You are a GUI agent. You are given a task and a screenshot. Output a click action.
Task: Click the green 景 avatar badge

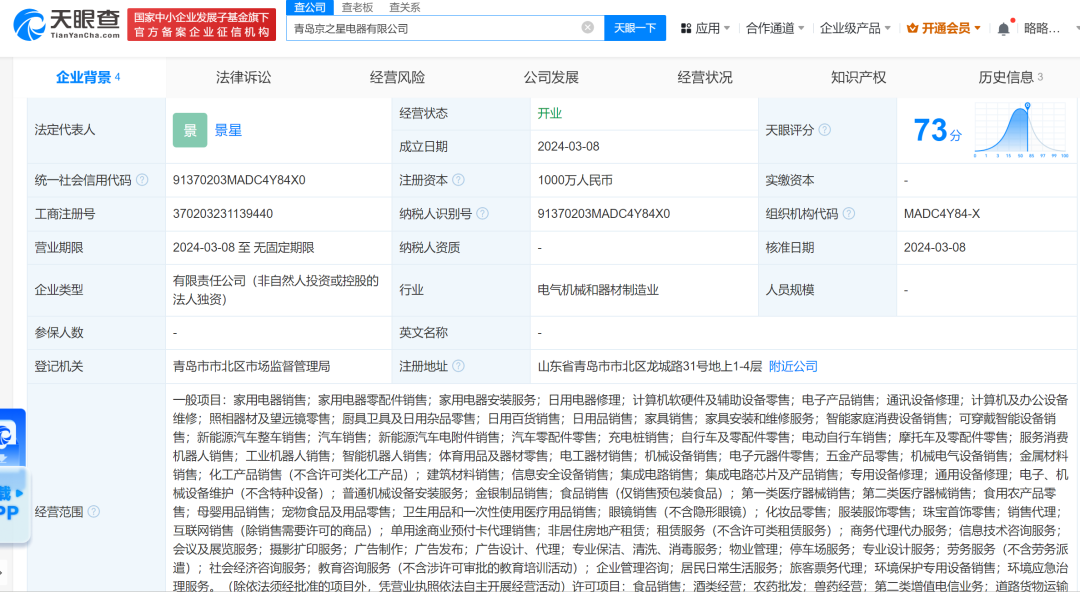coord(190,130)
